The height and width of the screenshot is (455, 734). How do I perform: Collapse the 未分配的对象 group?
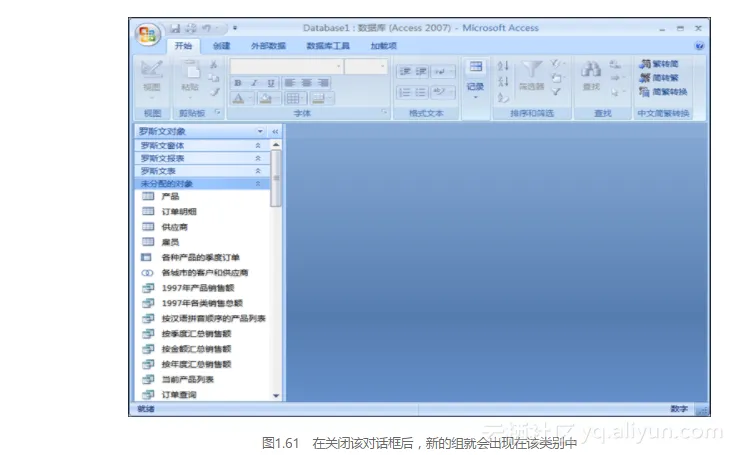point(202,183)
